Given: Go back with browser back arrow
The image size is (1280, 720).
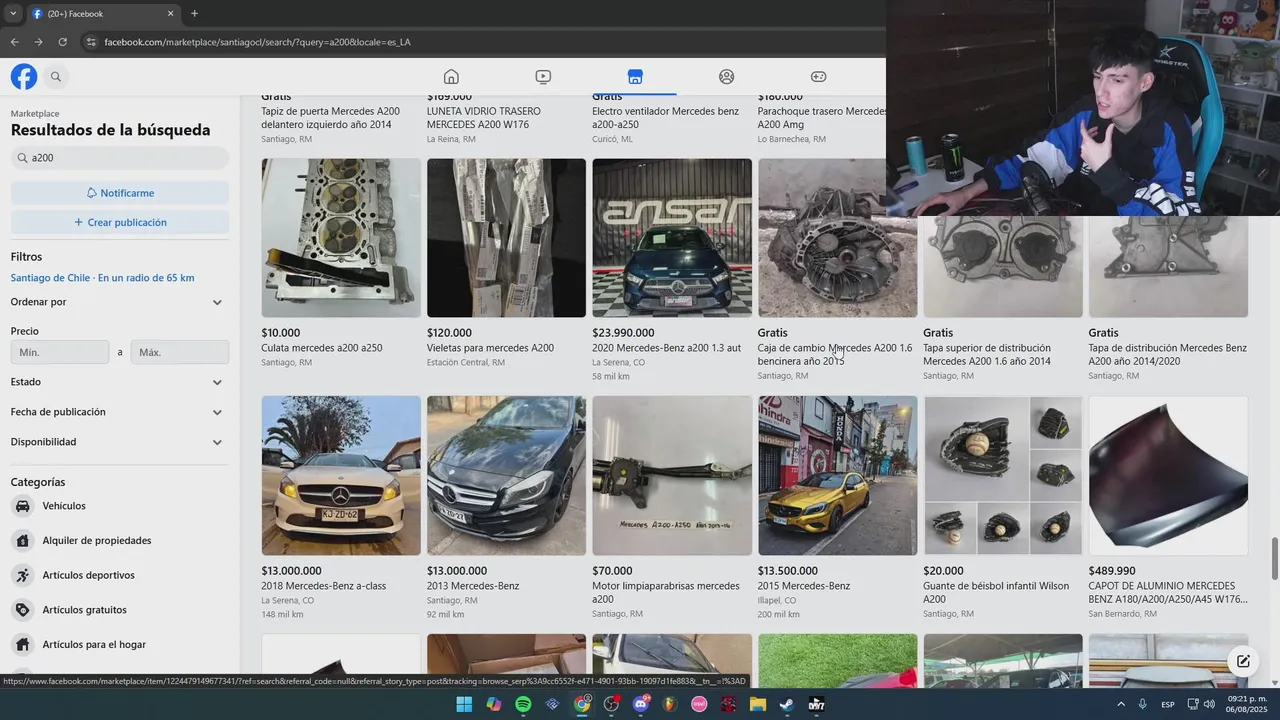Looking at the screenshot, I should click(x=14, y=42).
